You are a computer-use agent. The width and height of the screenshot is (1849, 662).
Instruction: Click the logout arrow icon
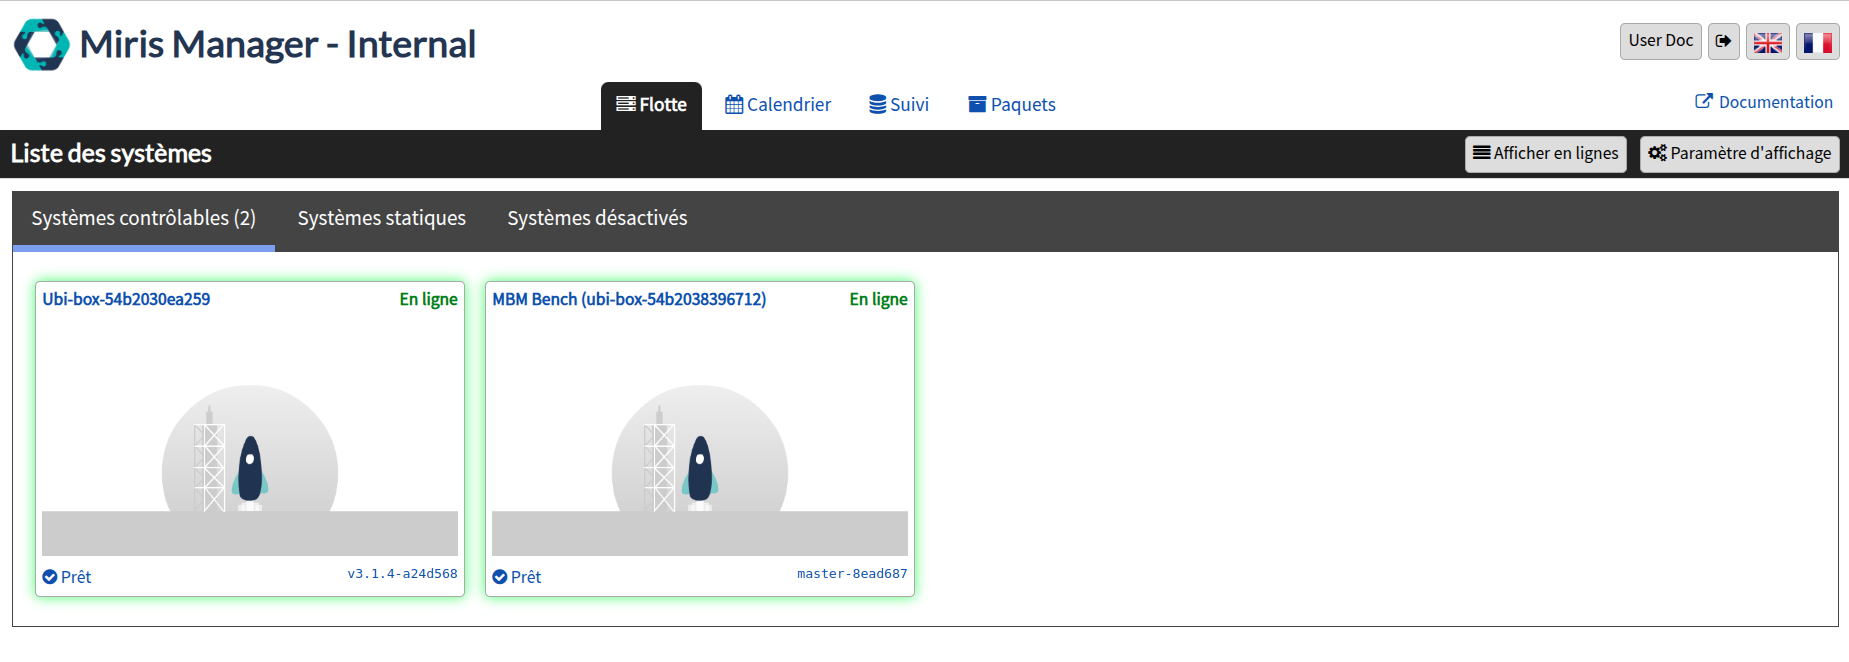point(1723,41)
